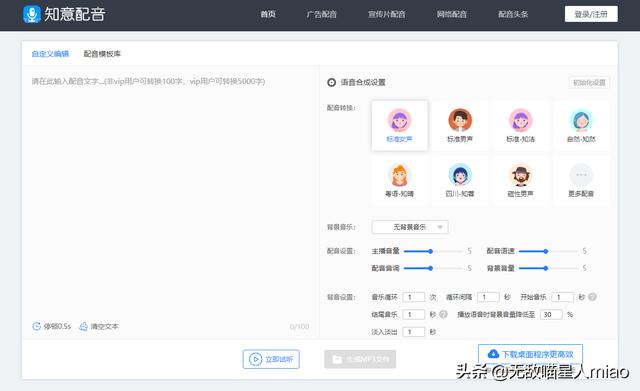This screenshot has height=391, width=640.
Task: Click the 0/100 character counter
Action: click(x=299, y=327)
